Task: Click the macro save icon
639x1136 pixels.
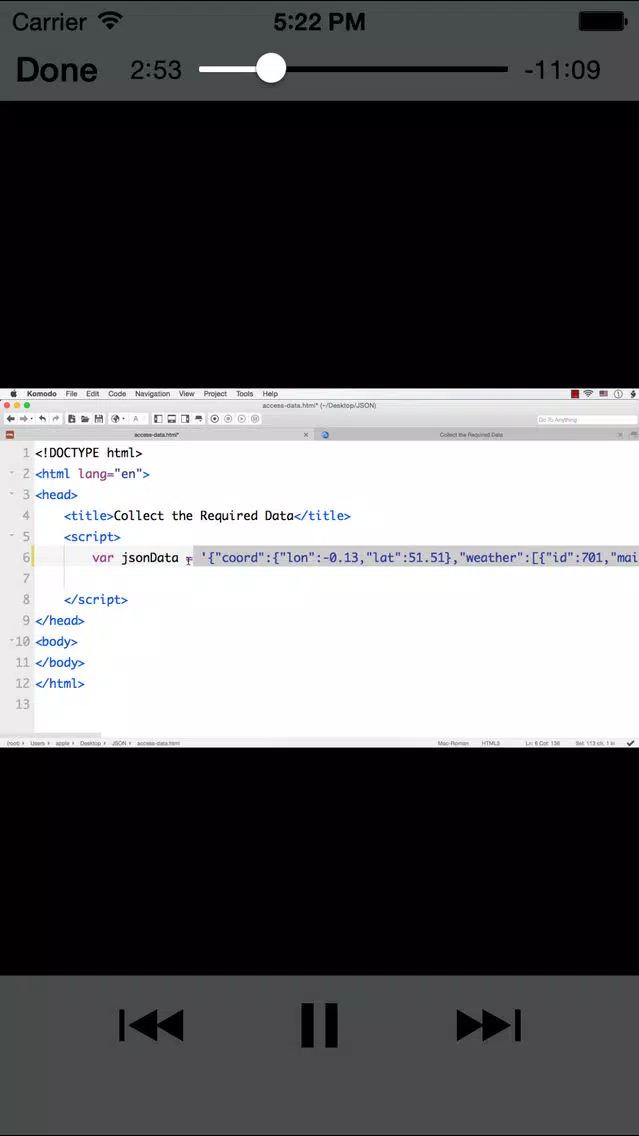Action: [255, 419]
